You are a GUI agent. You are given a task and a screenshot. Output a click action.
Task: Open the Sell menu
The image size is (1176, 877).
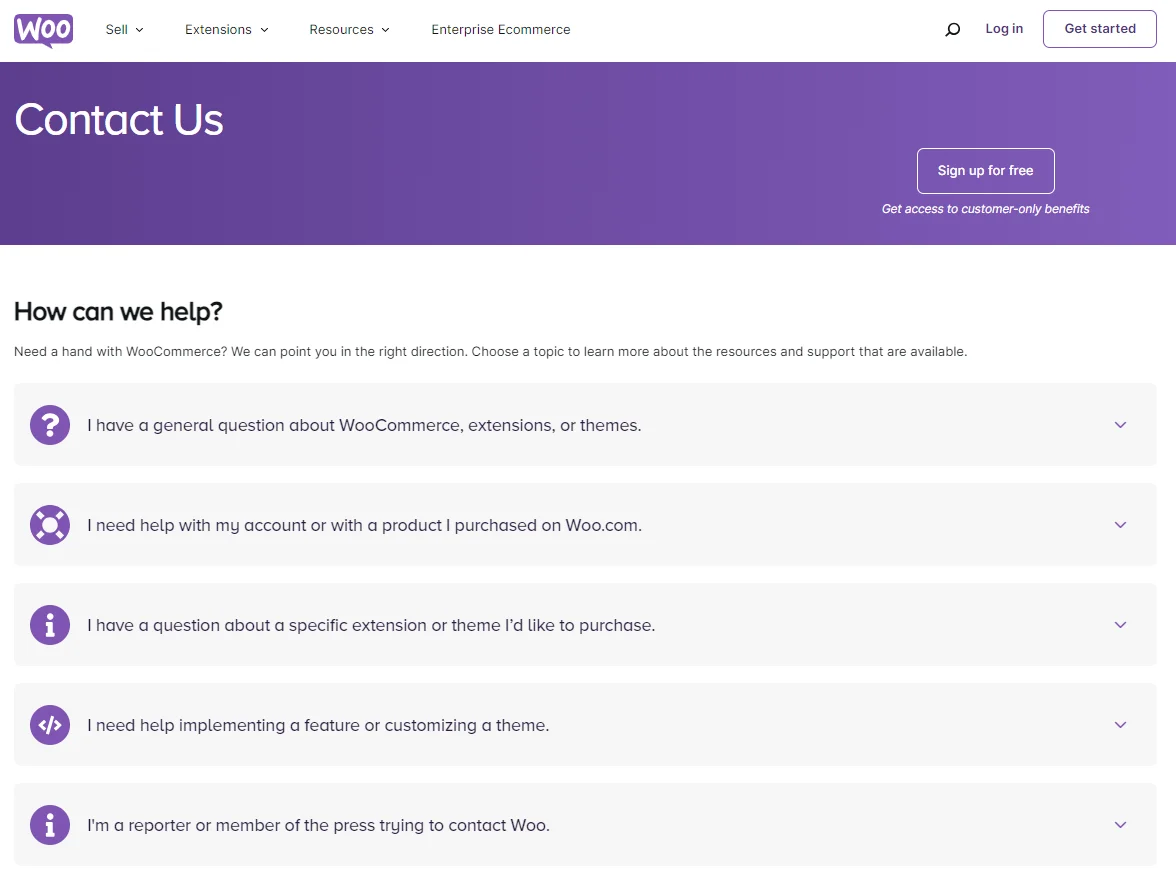(x=124, y=29)
